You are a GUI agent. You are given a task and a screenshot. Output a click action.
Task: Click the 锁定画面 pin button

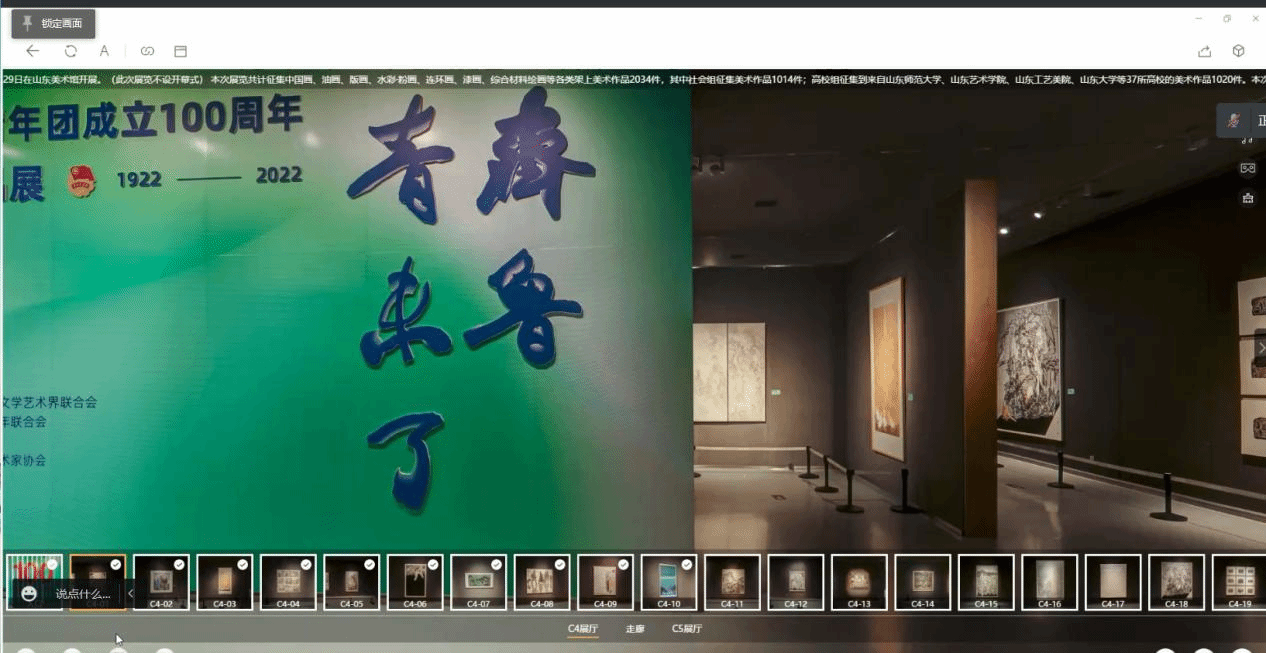coord(53,23)
